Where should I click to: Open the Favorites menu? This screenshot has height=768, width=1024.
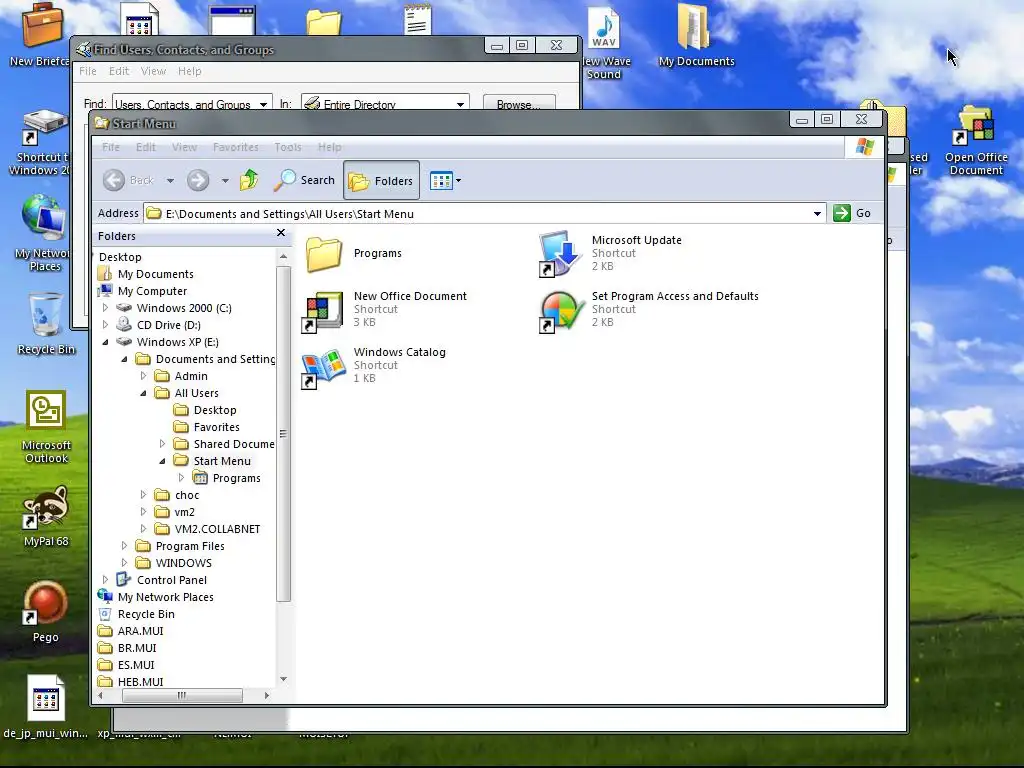tap(236, 147)
